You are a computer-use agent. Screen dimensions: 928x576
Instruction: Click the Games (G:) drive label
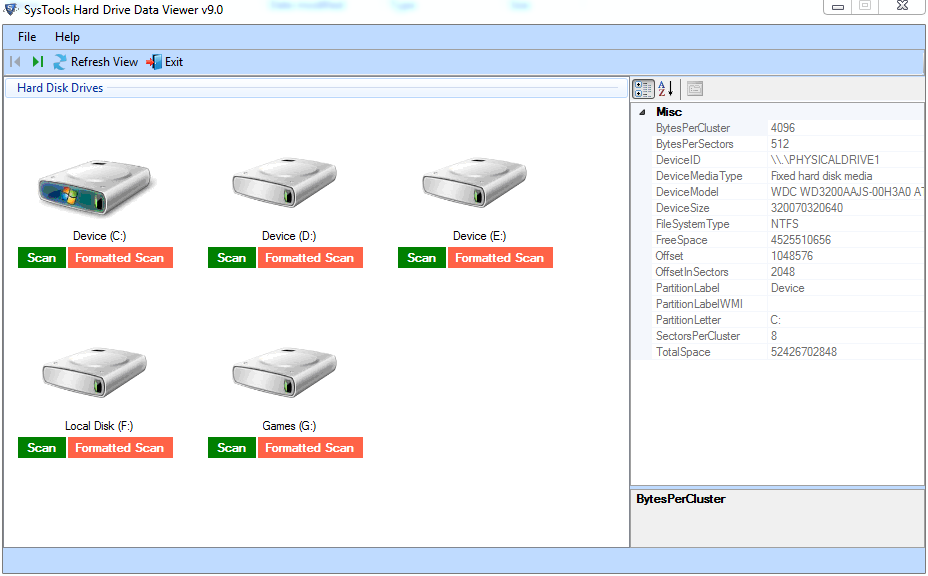tap(289, 426)
